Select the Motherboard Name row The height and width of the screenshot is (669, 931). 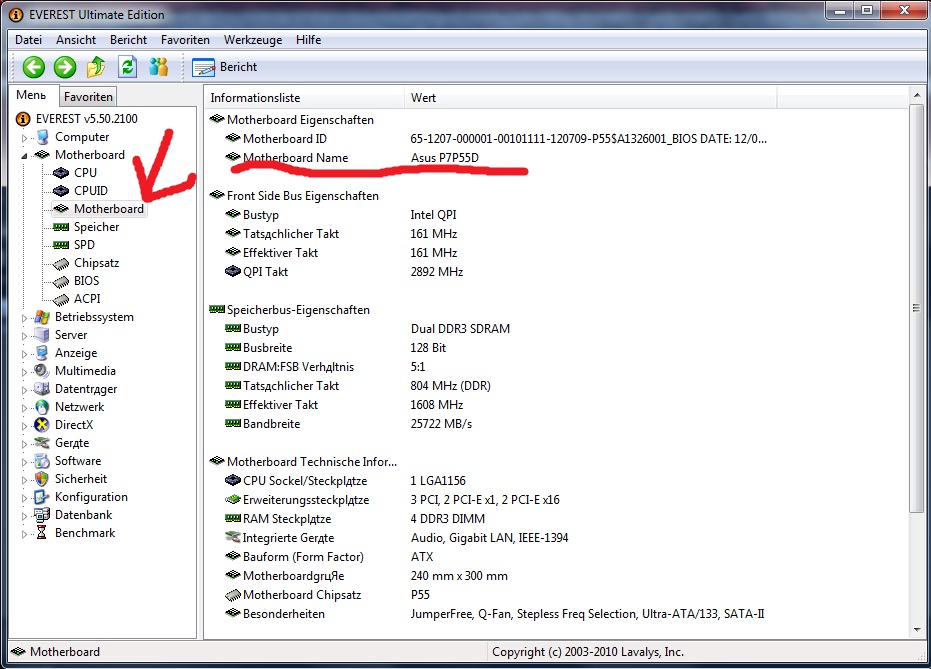(x=352, y=158)
